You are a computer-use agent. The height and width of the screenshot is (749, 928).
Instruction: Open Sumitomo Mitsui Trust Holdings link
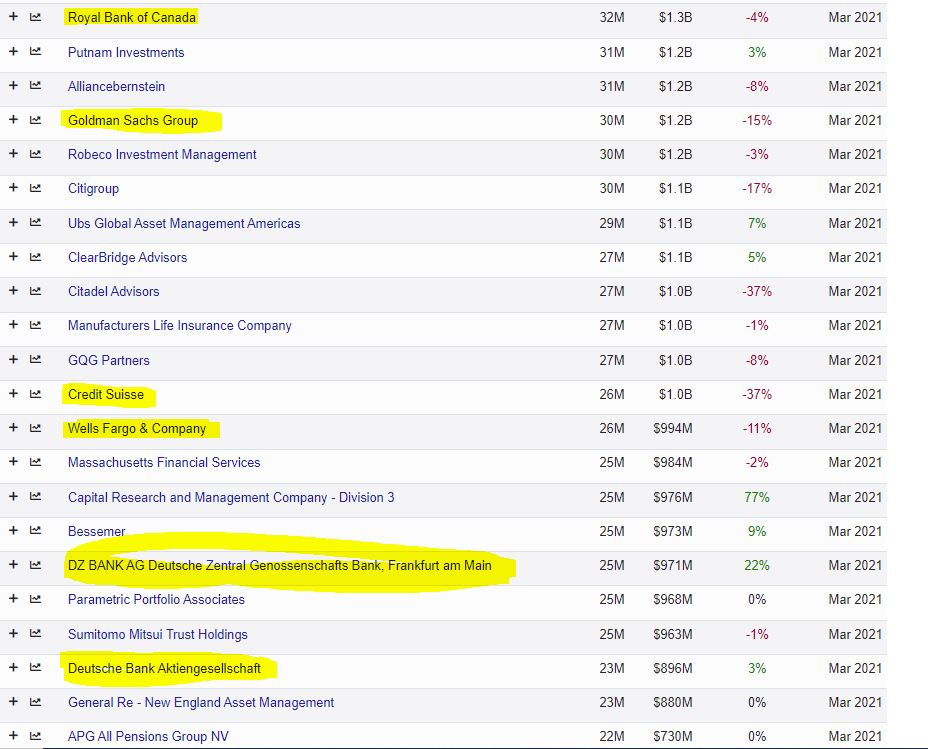pyautogui.click(x=157, y=634)
